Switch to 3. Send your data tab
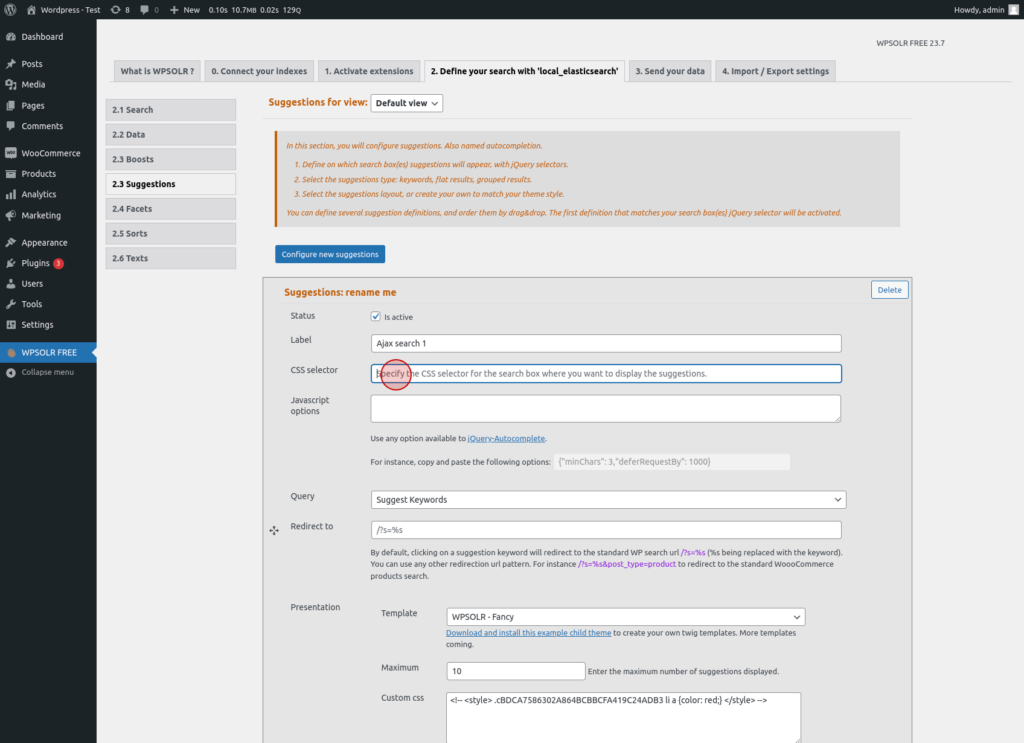The height and width of the screenshot is (743, 1024). 670,71
